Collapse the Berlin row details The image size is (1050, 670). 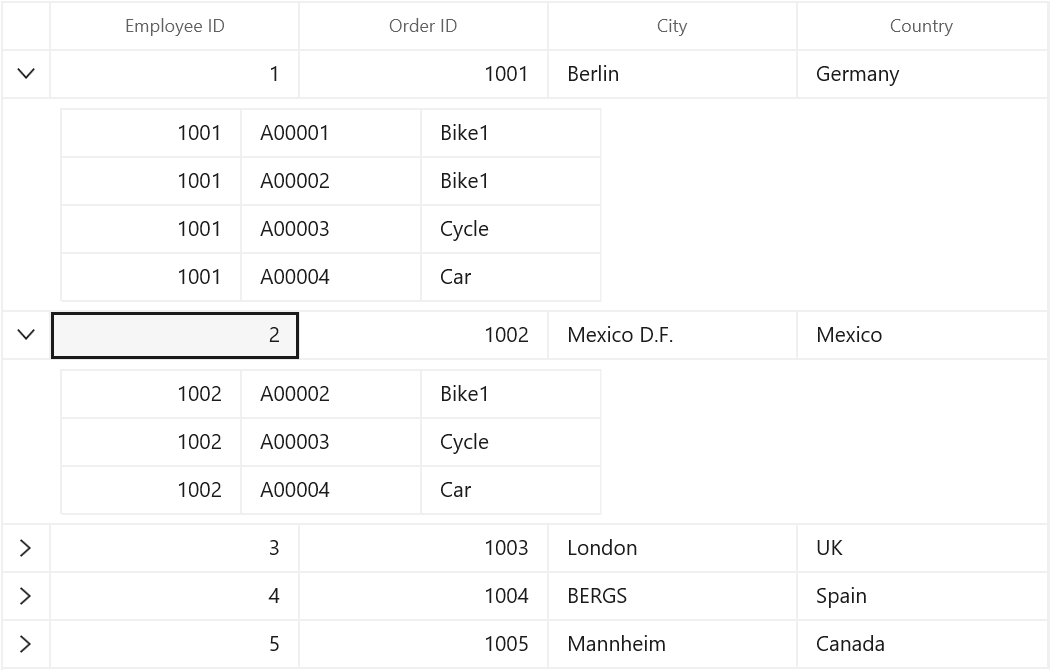(25, 74)
